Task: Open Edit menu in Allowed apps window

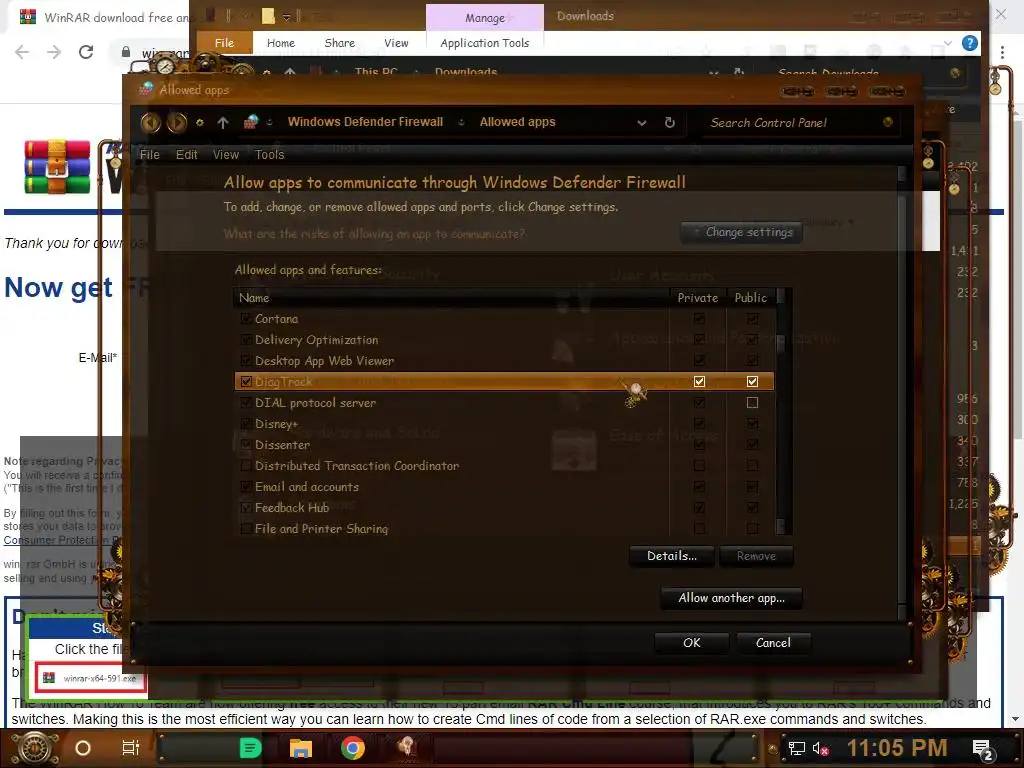Action: [186, 155]
